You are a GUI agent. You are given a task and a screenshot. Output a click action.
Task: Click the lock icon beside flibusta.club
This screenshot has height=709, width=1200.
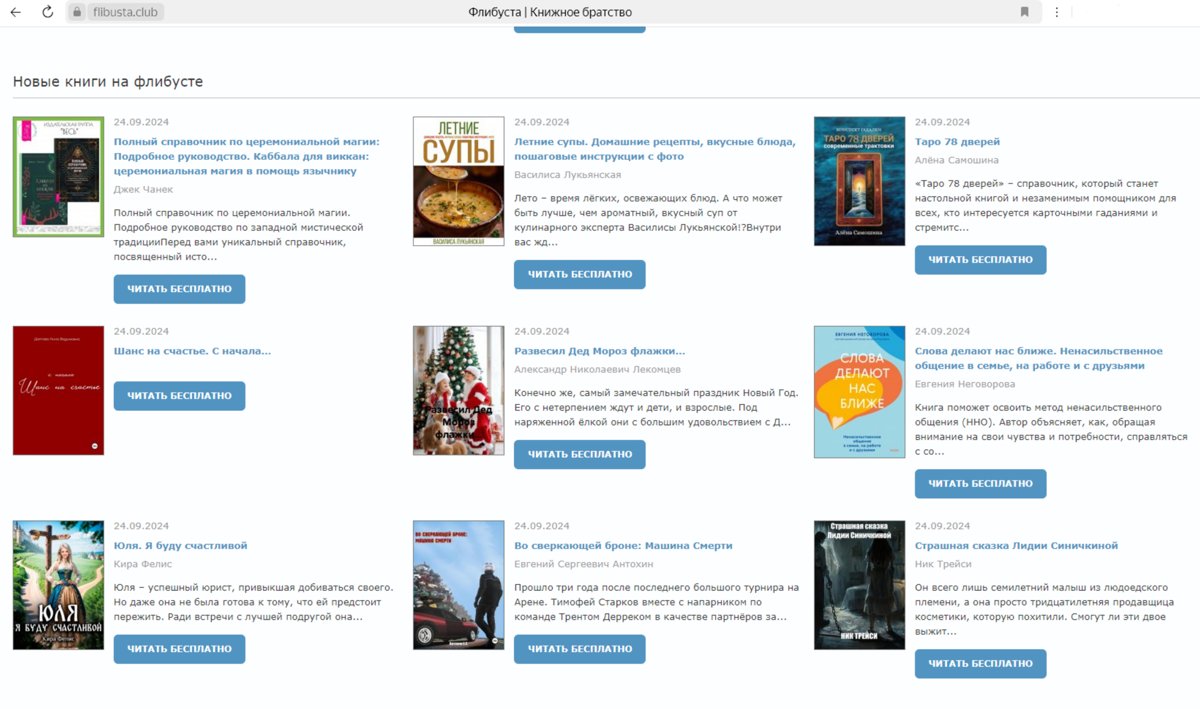pyautogui.click(x=77, y=12)
